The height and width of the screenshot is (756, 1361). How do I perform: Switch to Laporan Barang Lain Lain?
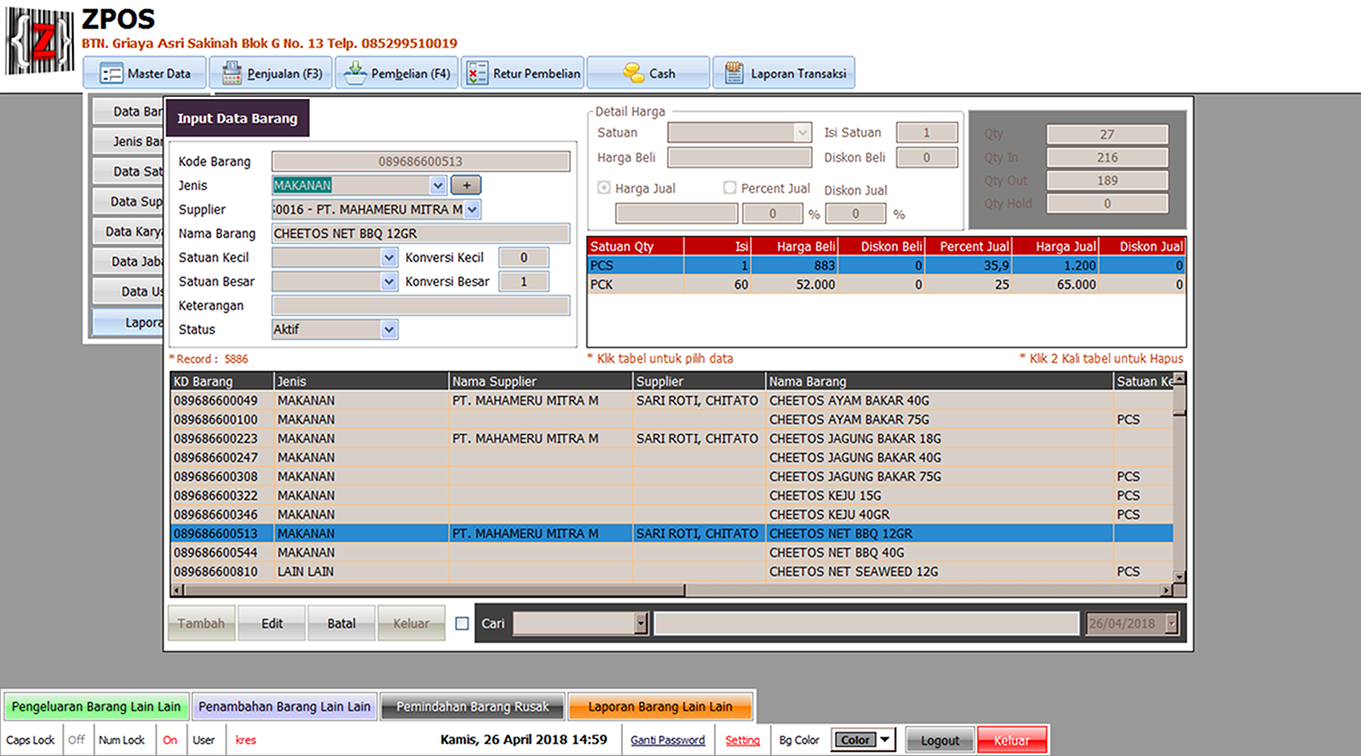click(660, 707)
